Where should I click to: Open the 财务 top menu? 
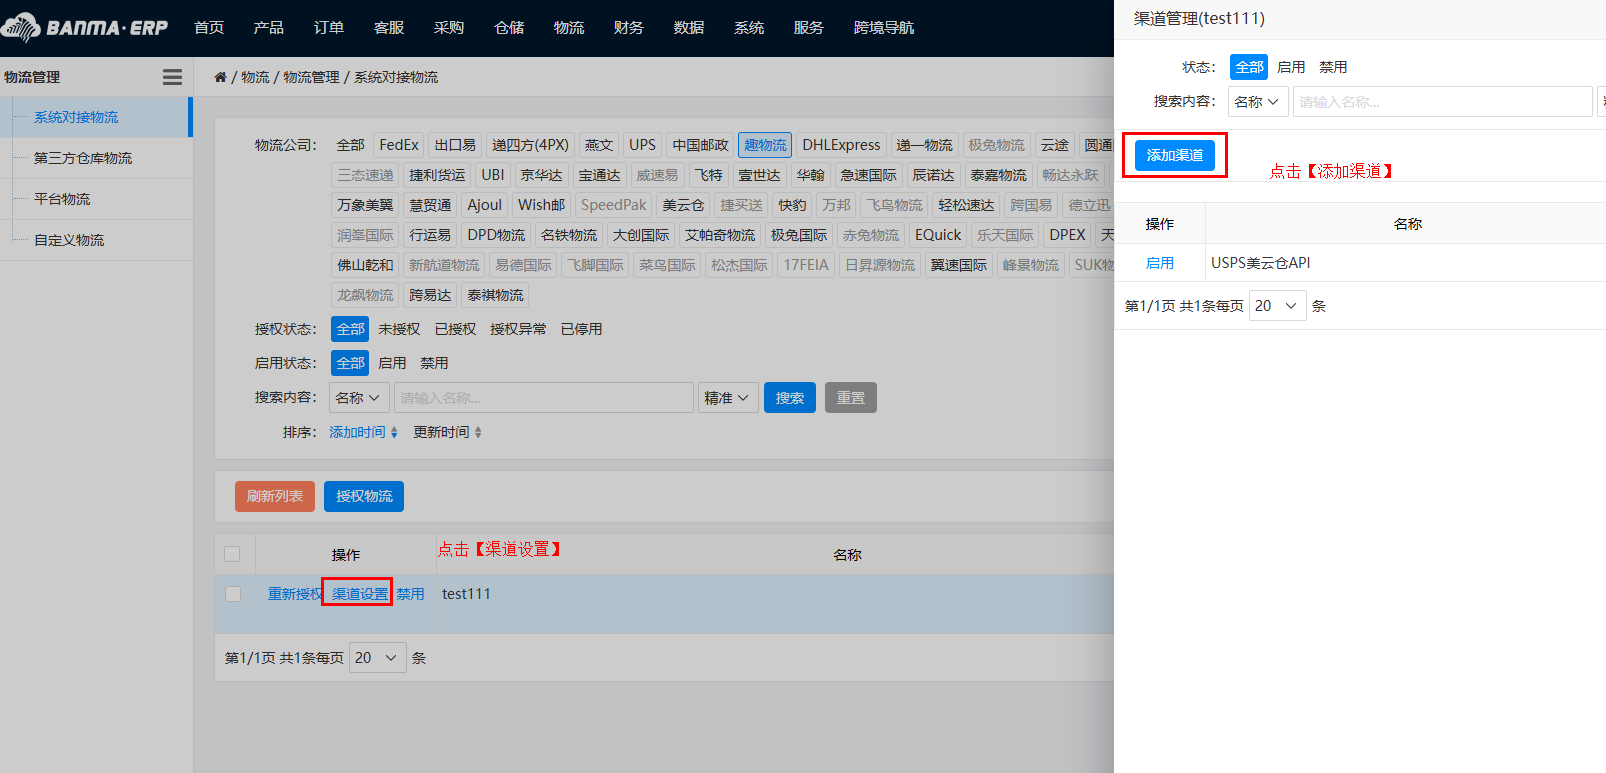(x=628, y=28)
